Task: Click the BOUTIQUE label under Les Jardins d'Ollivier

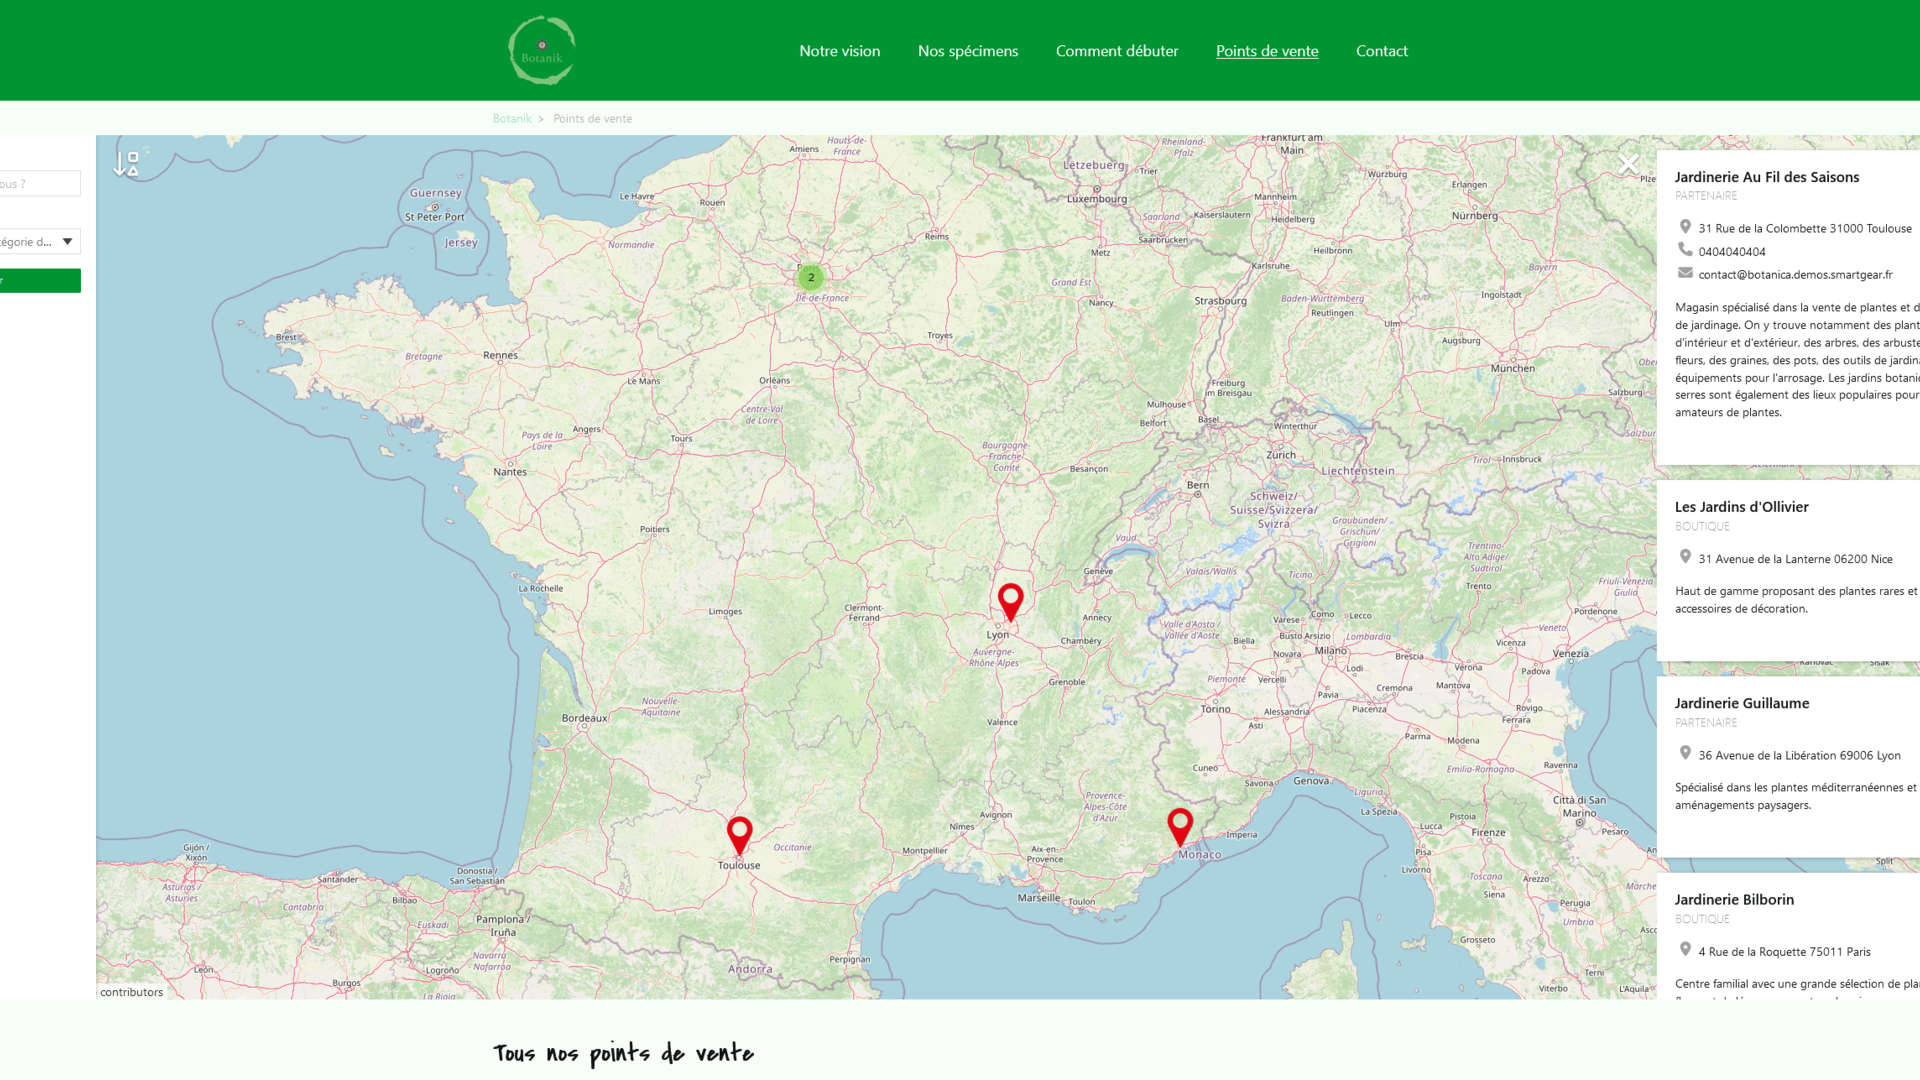Action: pyautogui.click(x=1701, y=527)
